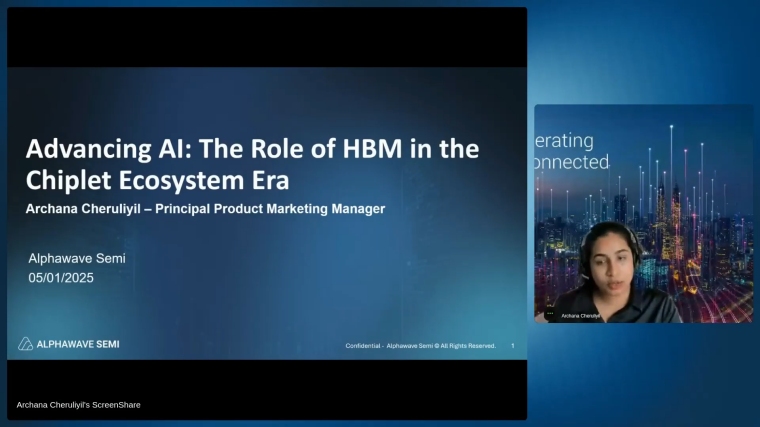Screen dimensions: 760x427
Task: Click the date 05/01/2025 on the slide
Action: click(x=61, y=278)
